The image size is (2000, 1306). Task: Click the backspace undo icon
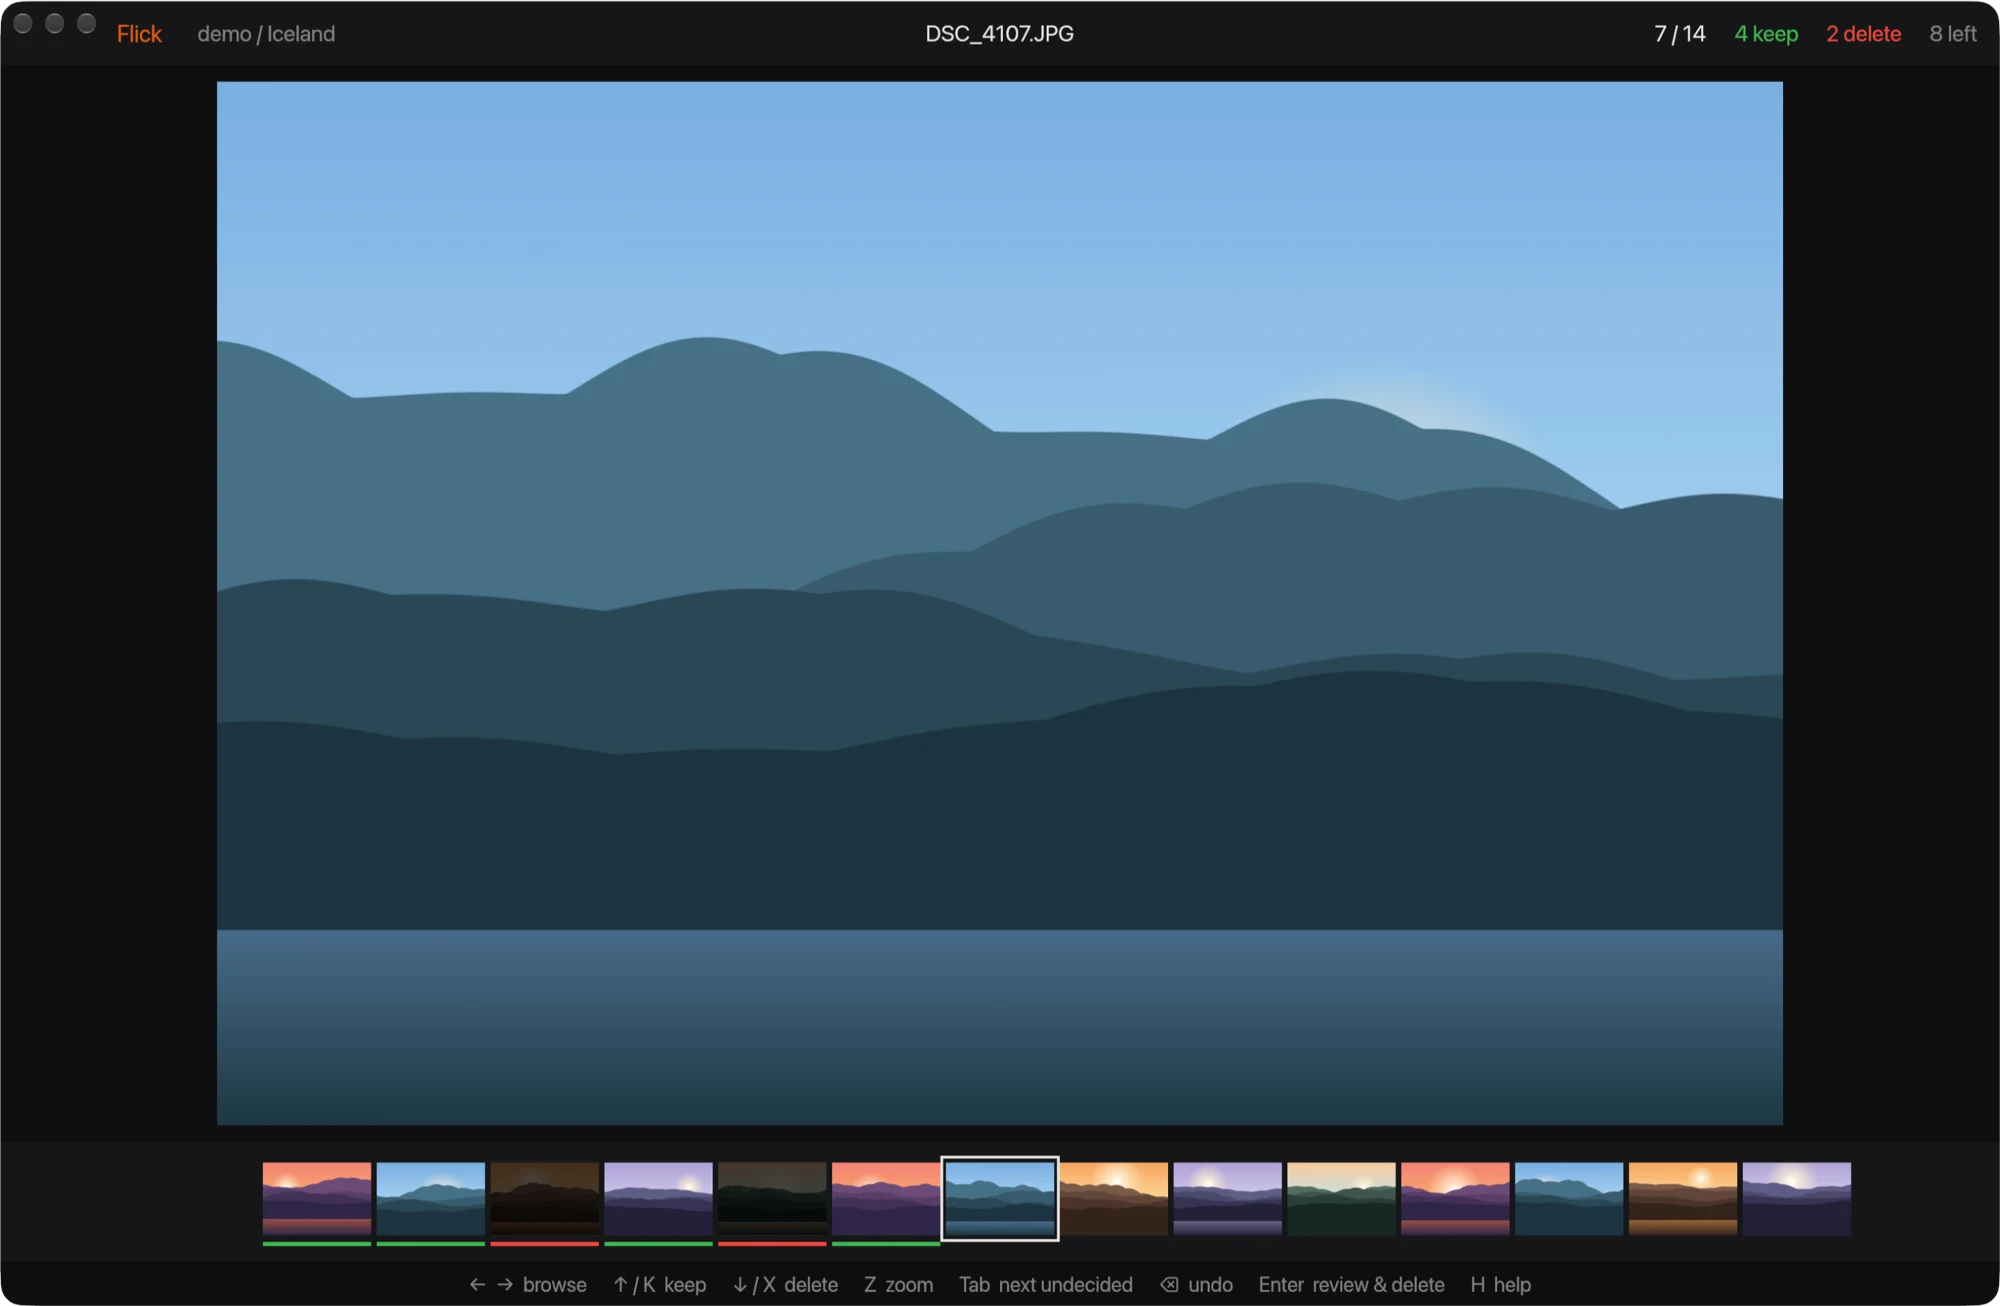pyautogui.click(x=1169, y=1285)
